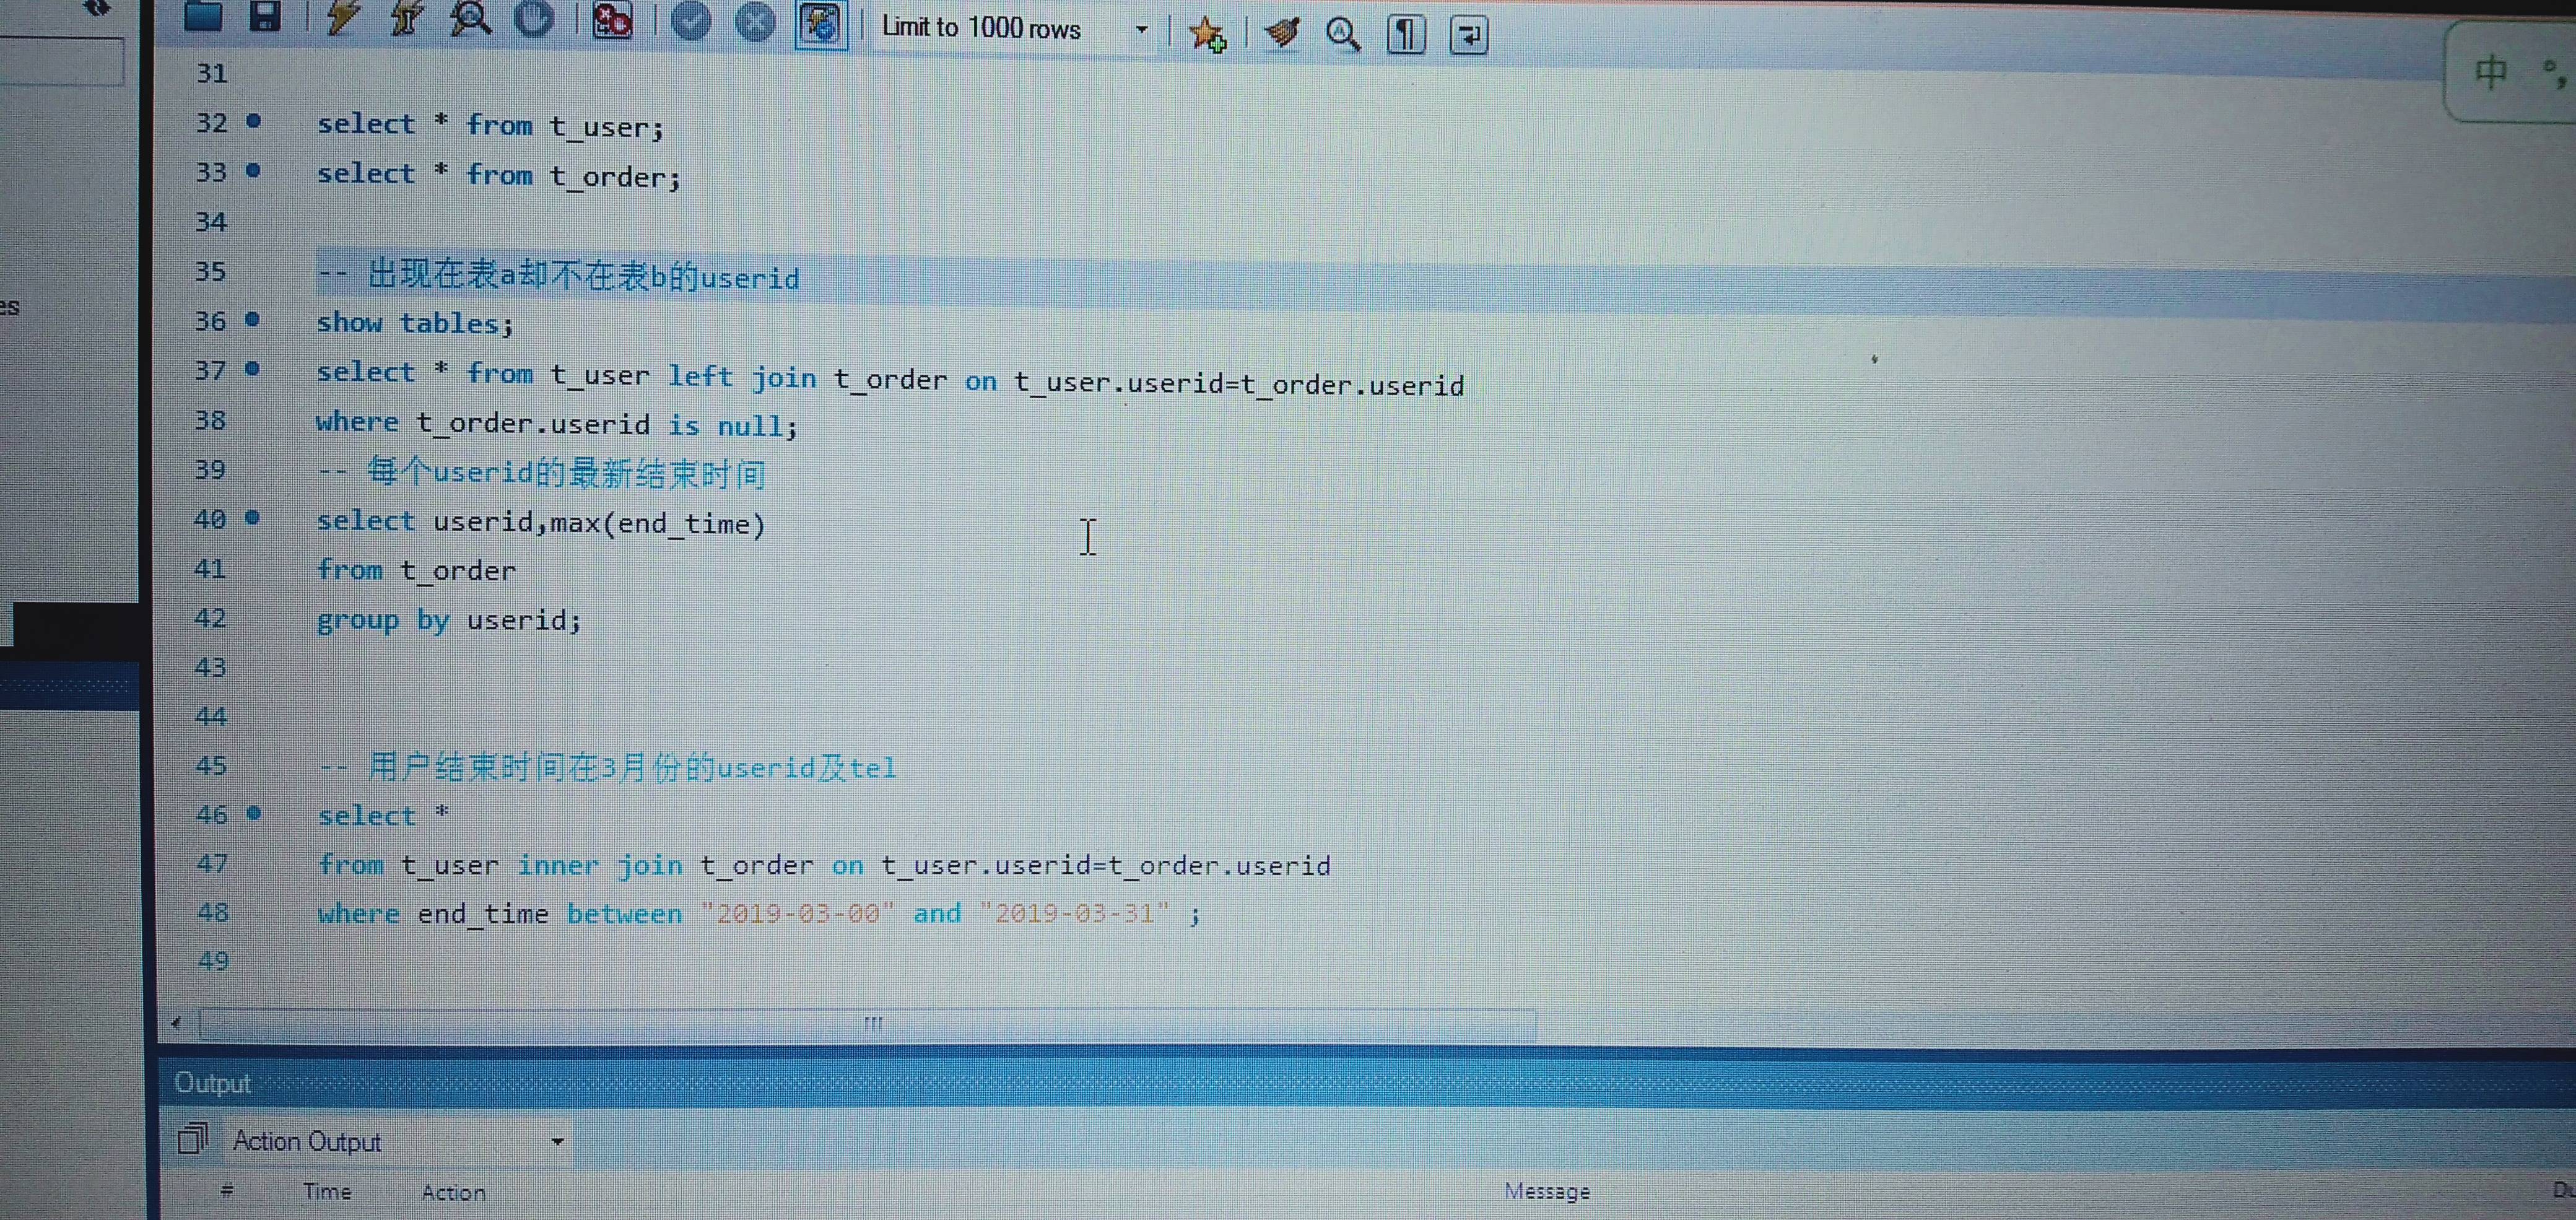Toggle continue-on-error icon
The height and width of the screenshot is (1220, 2576).
612,20
